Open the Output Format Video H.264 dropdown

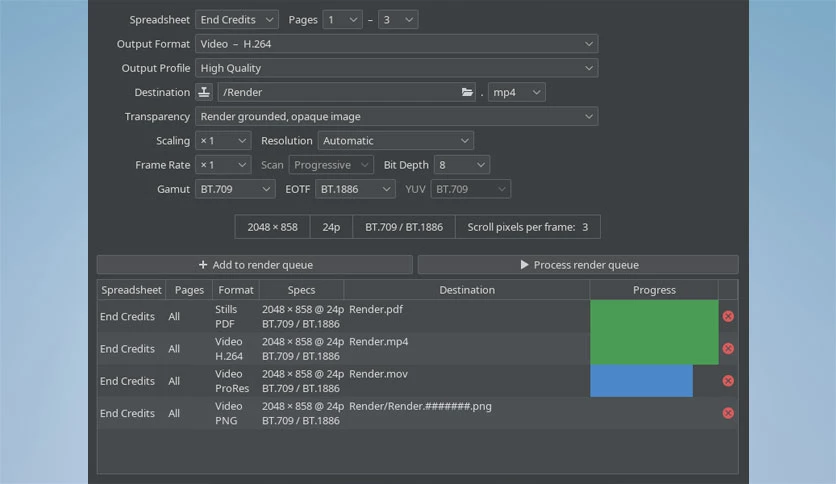click(396, 44)
